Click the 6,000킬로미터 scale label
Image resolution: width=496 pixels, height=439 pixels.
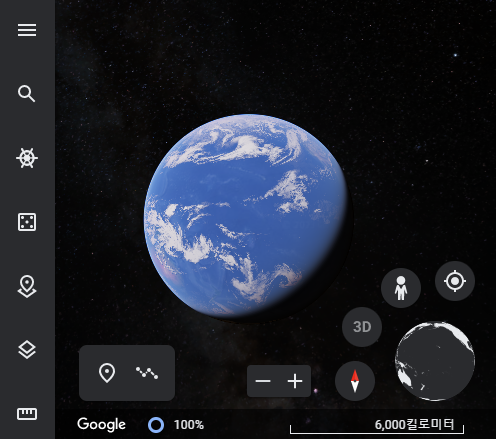pos(414,425)
